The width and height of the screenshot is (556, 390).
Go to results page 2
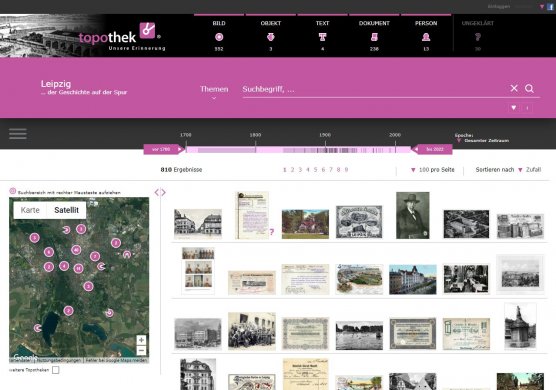coord(293,170)
